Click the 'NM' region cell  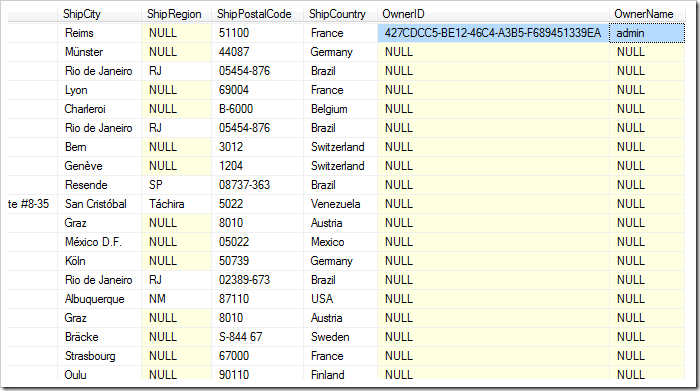[x=176, y=299]
